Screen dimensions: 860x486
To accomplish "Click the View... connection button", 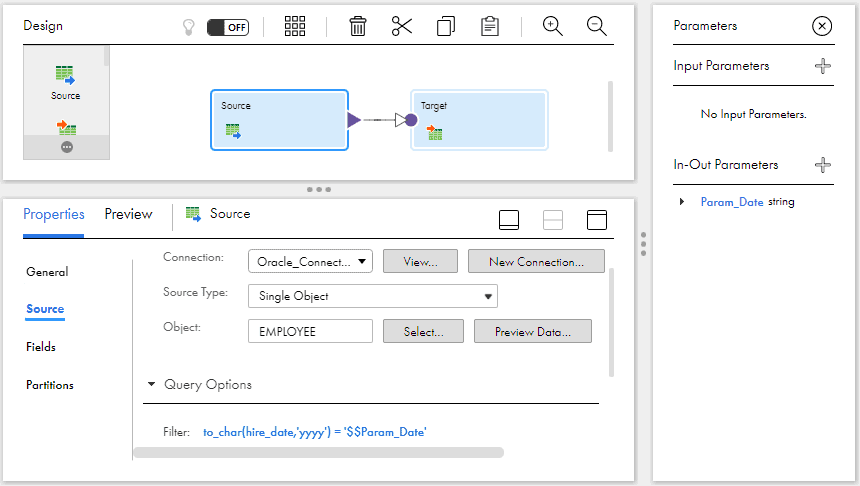I will (420, 262).
